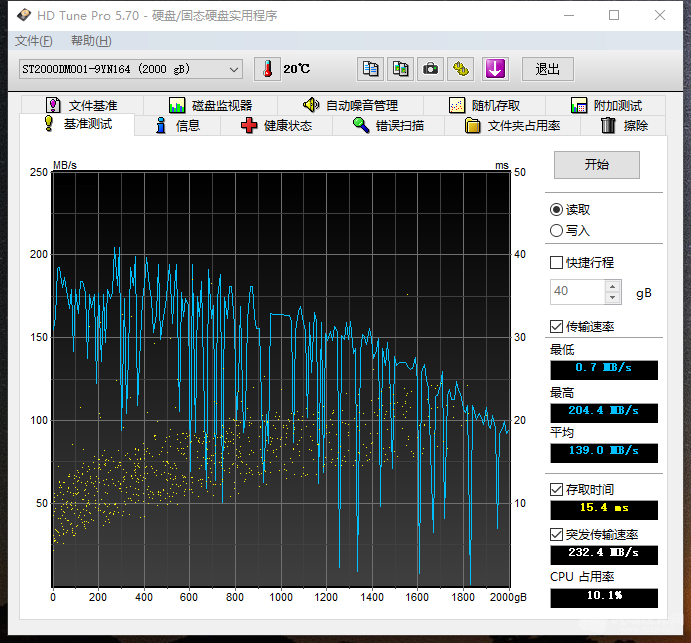
Task: Maximize the HD Tune Pro window
Action: point(614,15)
